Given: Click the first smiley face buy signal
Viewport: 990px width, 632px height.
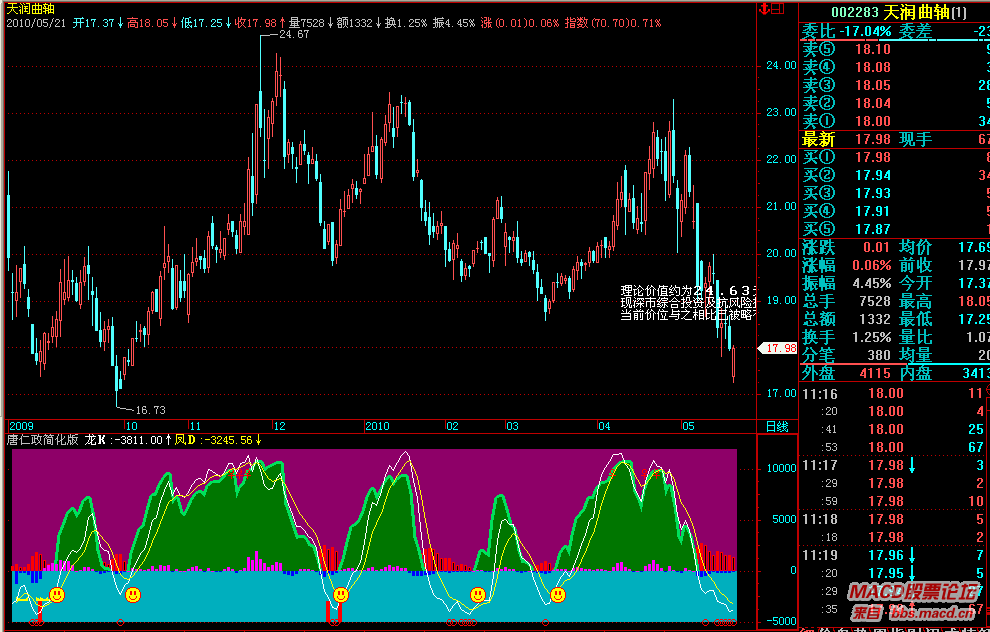Looking at the screenshot, I should click(57, 595).
